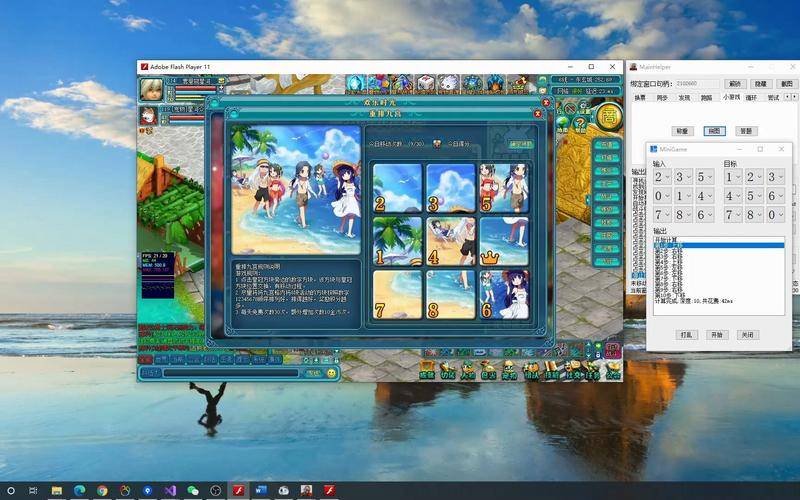This screenshot has height=500, width=800.
Task: Select the pet avatar below the player portrait
Action: point(147,114)
